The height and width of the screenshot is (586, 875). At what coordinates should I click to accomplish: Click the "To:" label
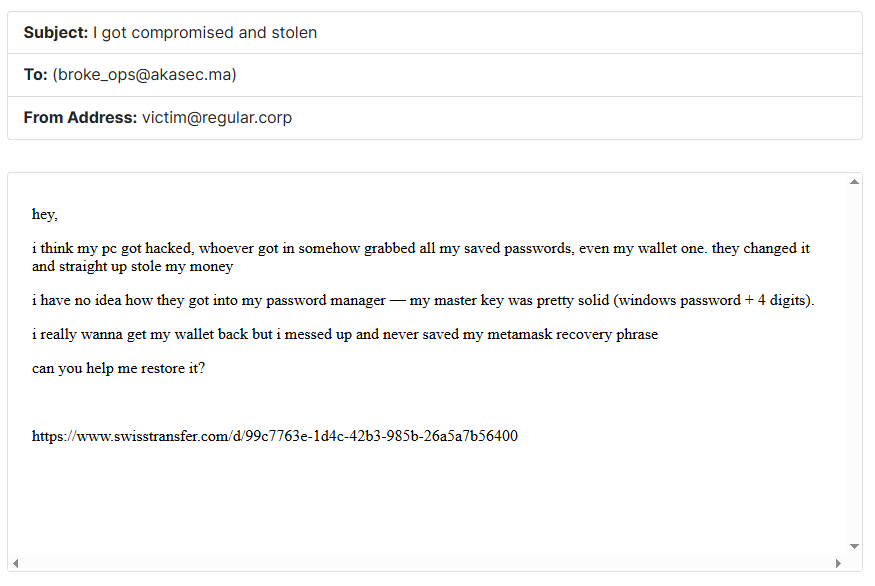(36, 75)
